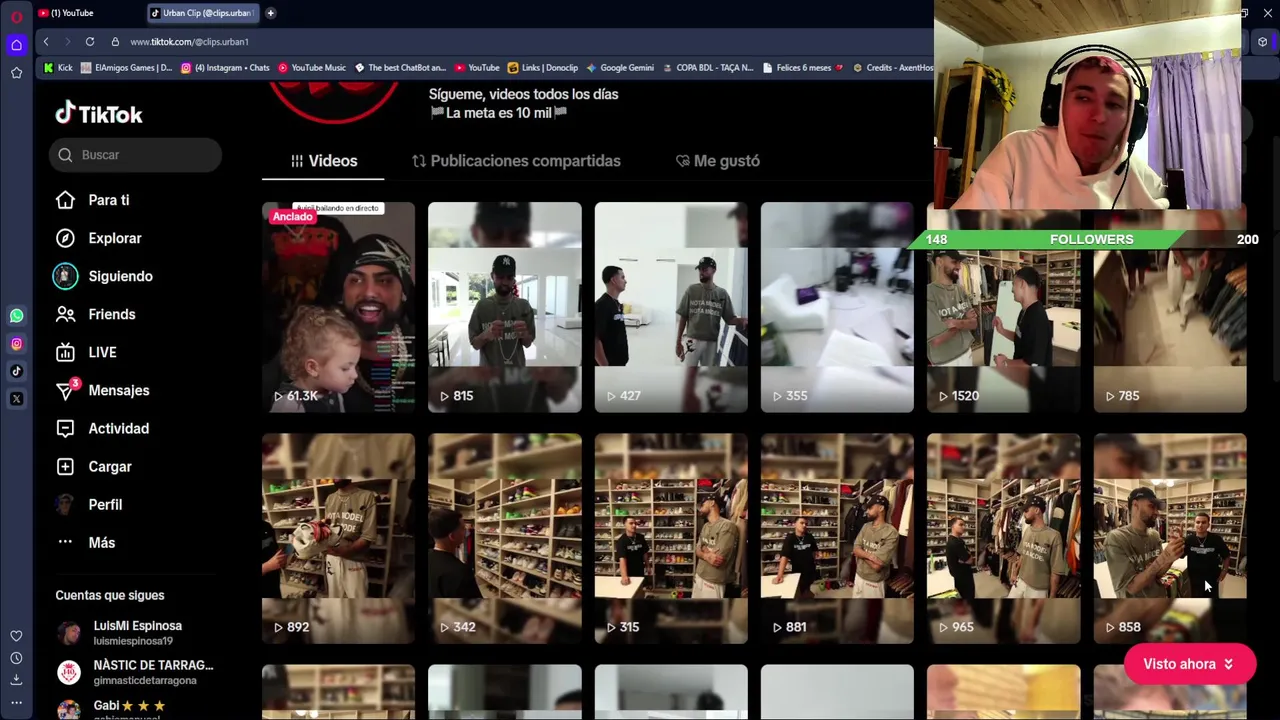Select the Urban Clip browser tab
The height and width of the screenshot is (720, 1280).
point(203,13)
